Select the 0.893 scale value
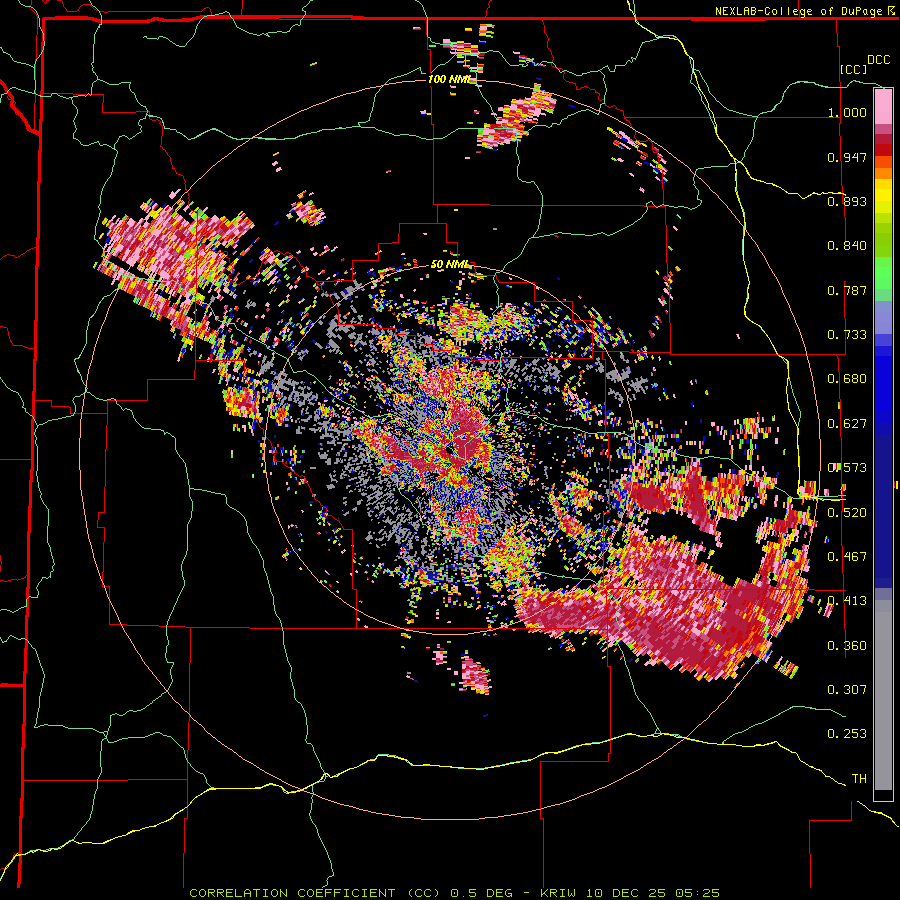 point(847,201)
